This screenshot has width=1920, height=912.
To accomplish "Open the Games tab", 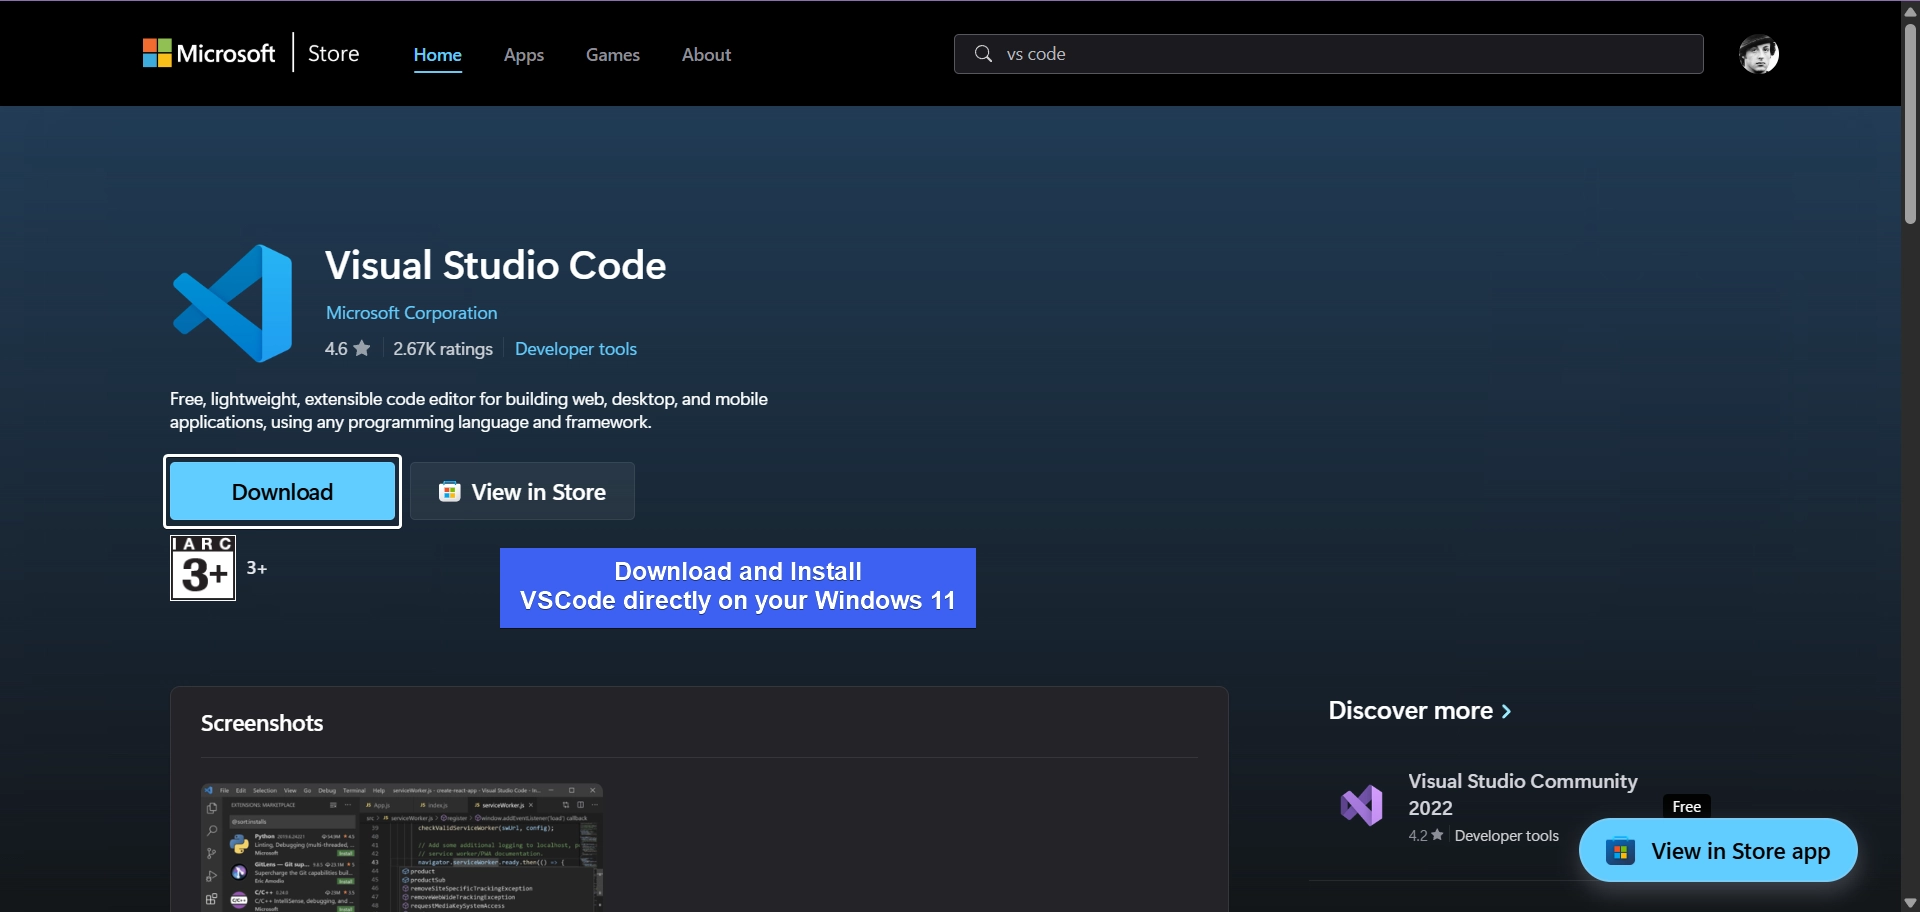I will (x=612, y=55).
